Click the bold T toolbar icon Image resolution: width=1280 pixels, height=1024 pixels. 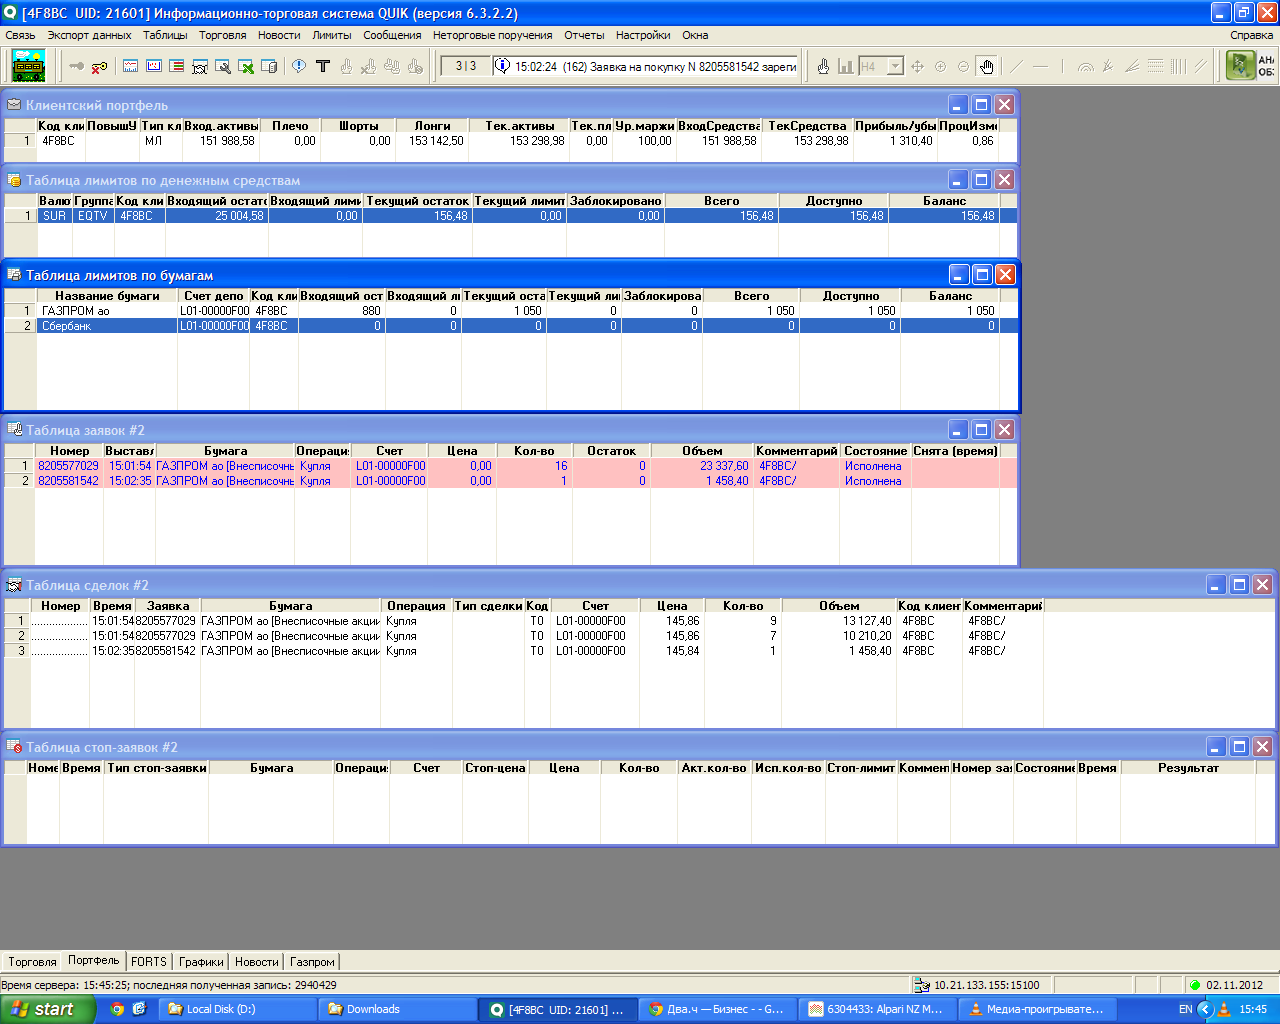pyautogui.click(x=322, y=66)
